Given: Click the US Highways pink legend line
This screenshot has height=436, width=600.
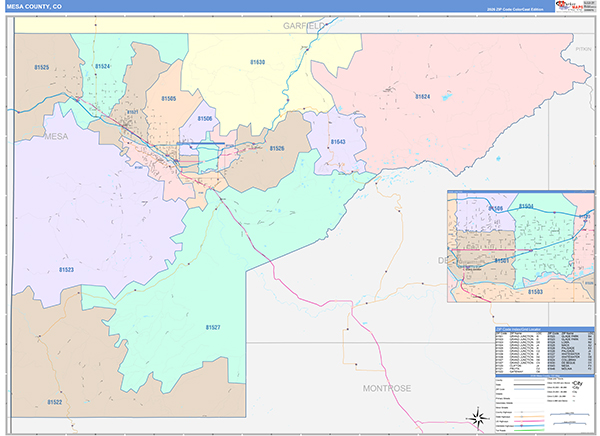Looking at the screenshot, I should pyautogui.click(x=530, y=421).
